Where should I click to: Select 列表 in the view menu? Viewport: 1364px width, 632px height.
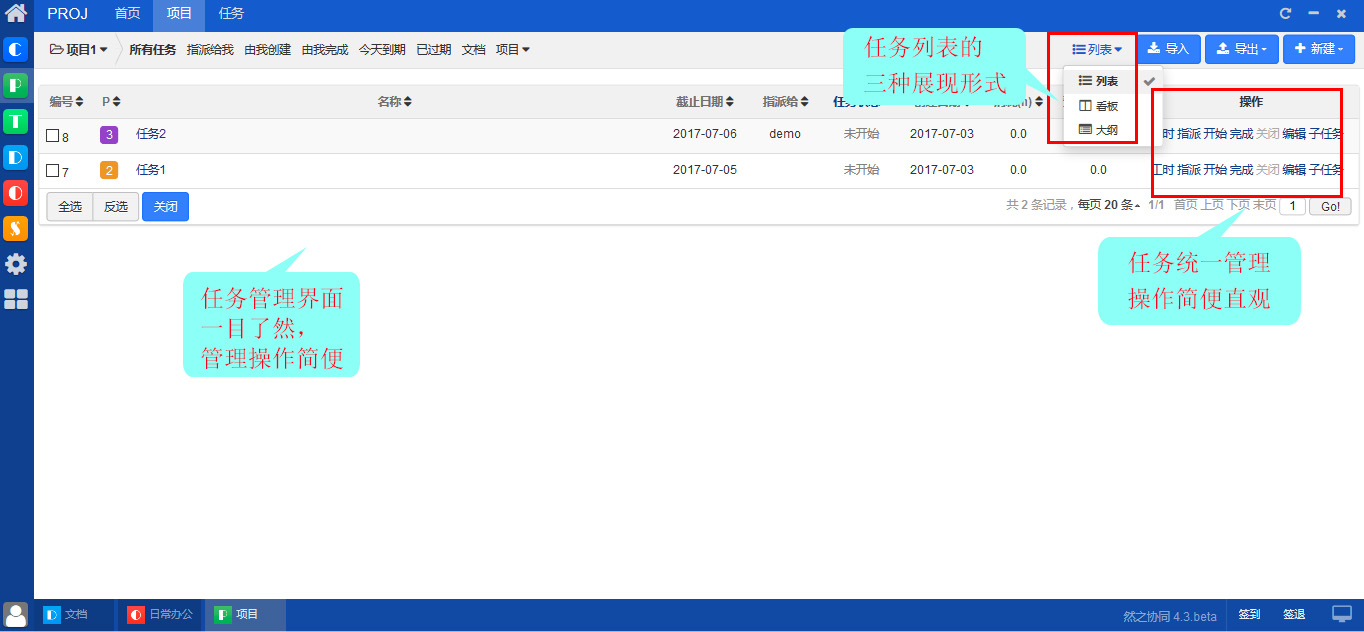click(1098, 81)
